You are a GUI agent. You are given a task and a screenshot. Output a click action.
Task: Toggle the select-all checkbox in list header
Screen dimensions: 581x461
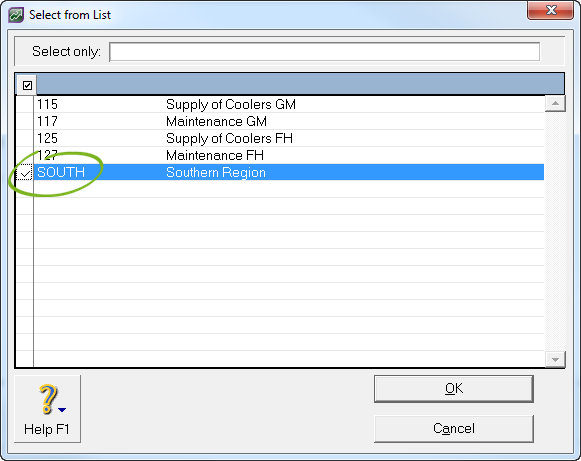[27, 86]
